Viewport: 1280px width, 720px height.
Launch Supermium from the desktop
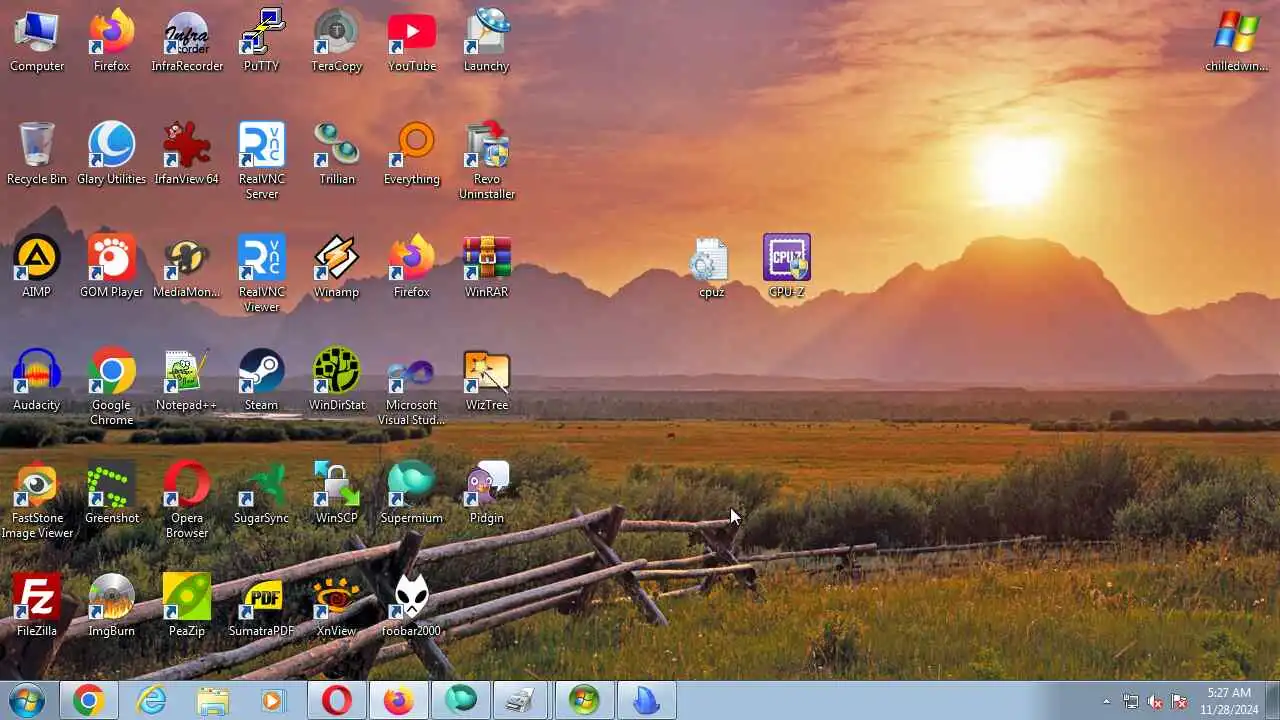tap(412, 493)
